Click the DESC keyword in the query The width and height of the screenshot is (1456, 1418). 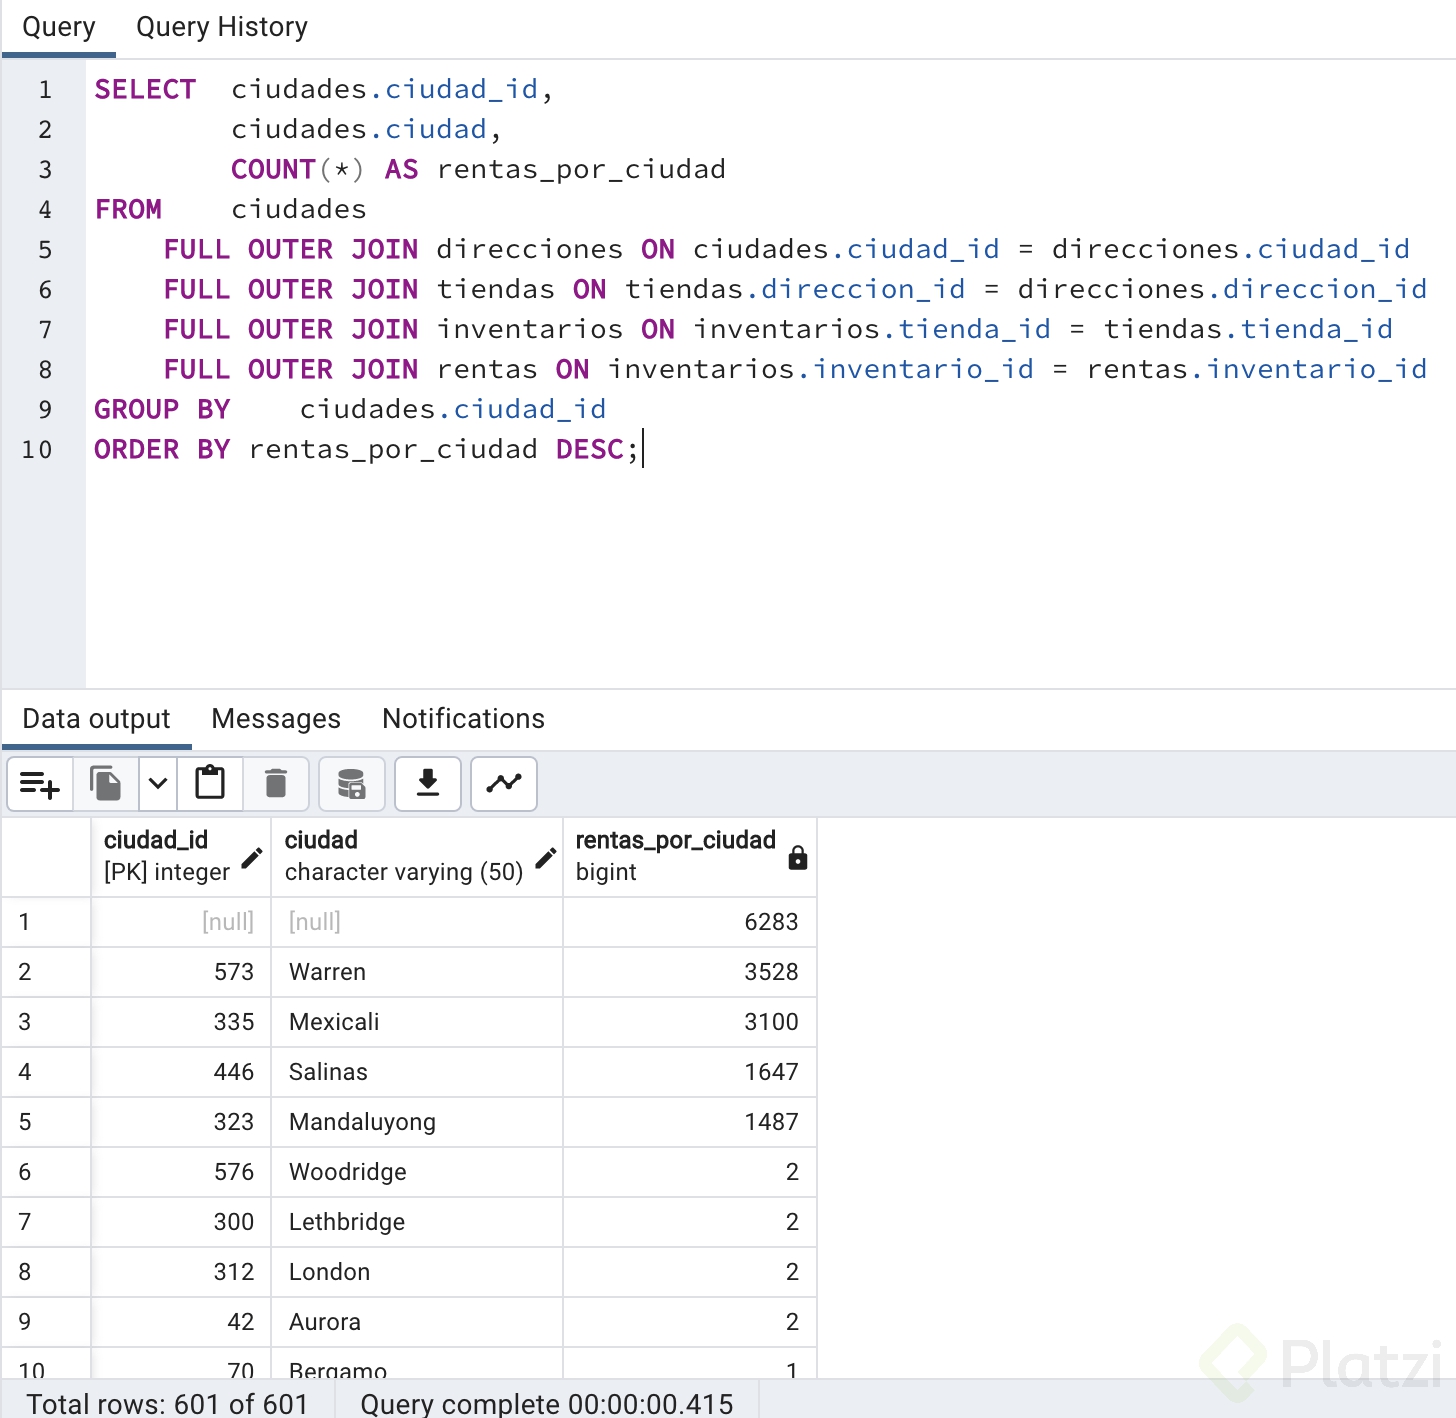coord(590,450)
